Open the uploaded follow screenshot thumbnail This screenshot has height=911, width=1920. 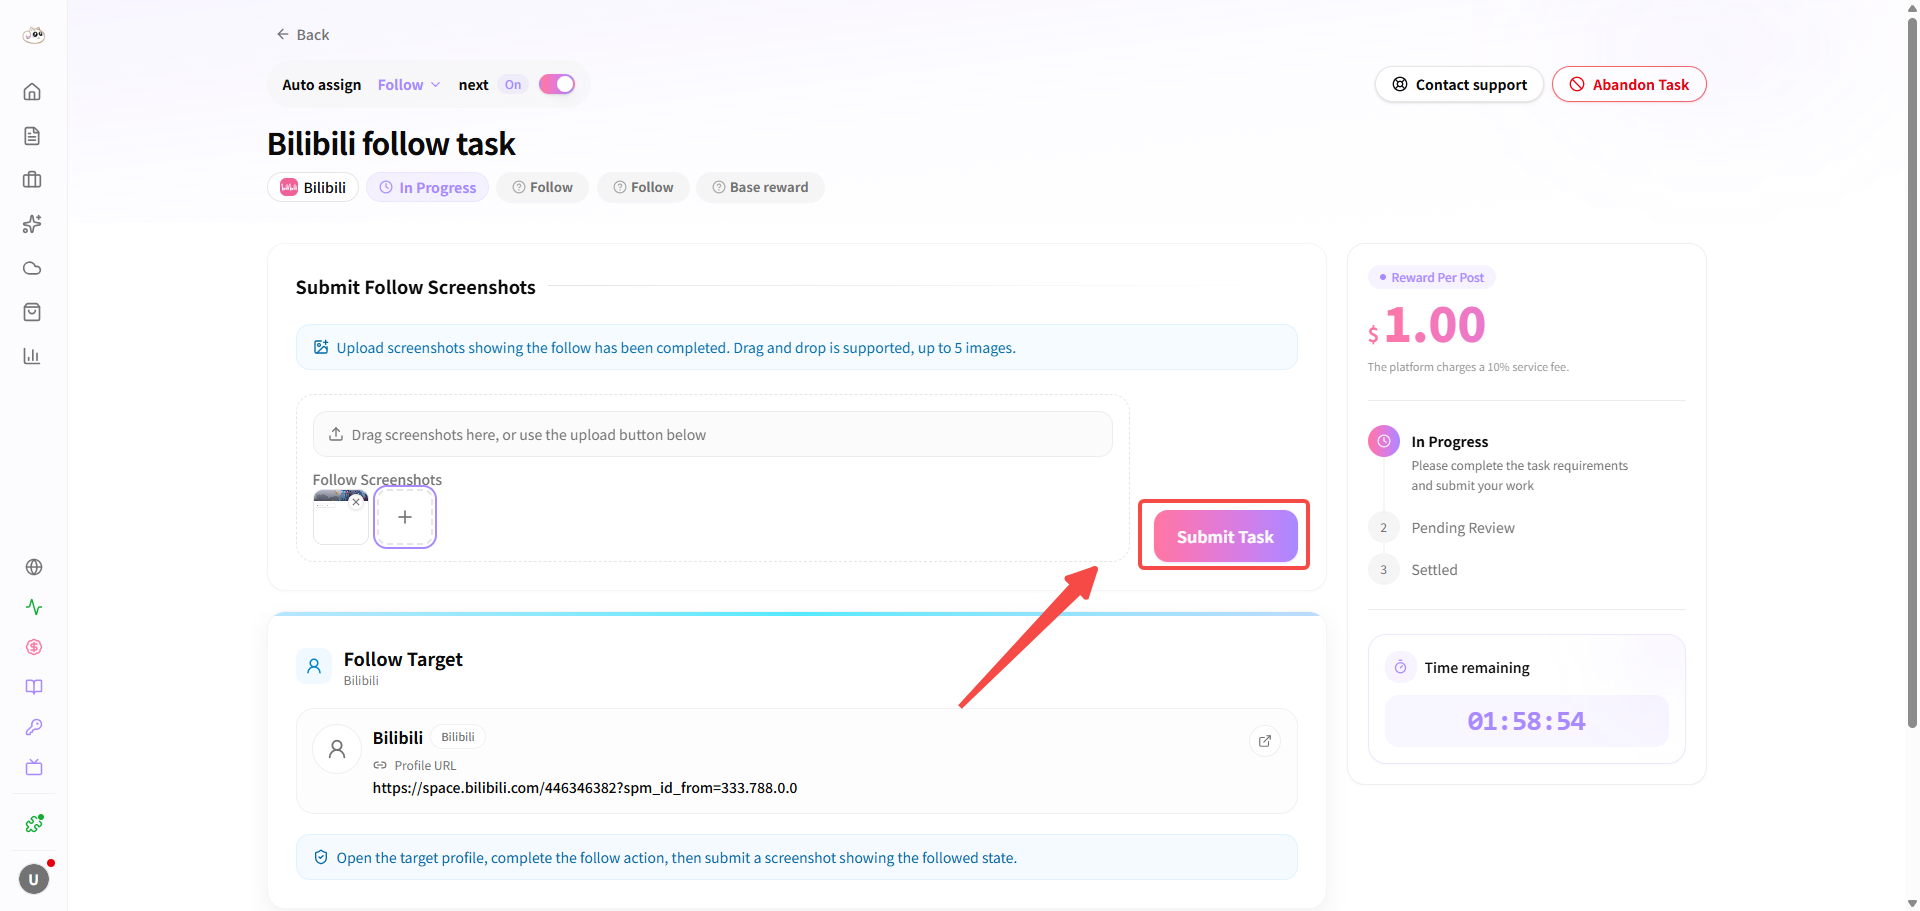(340, 517)
